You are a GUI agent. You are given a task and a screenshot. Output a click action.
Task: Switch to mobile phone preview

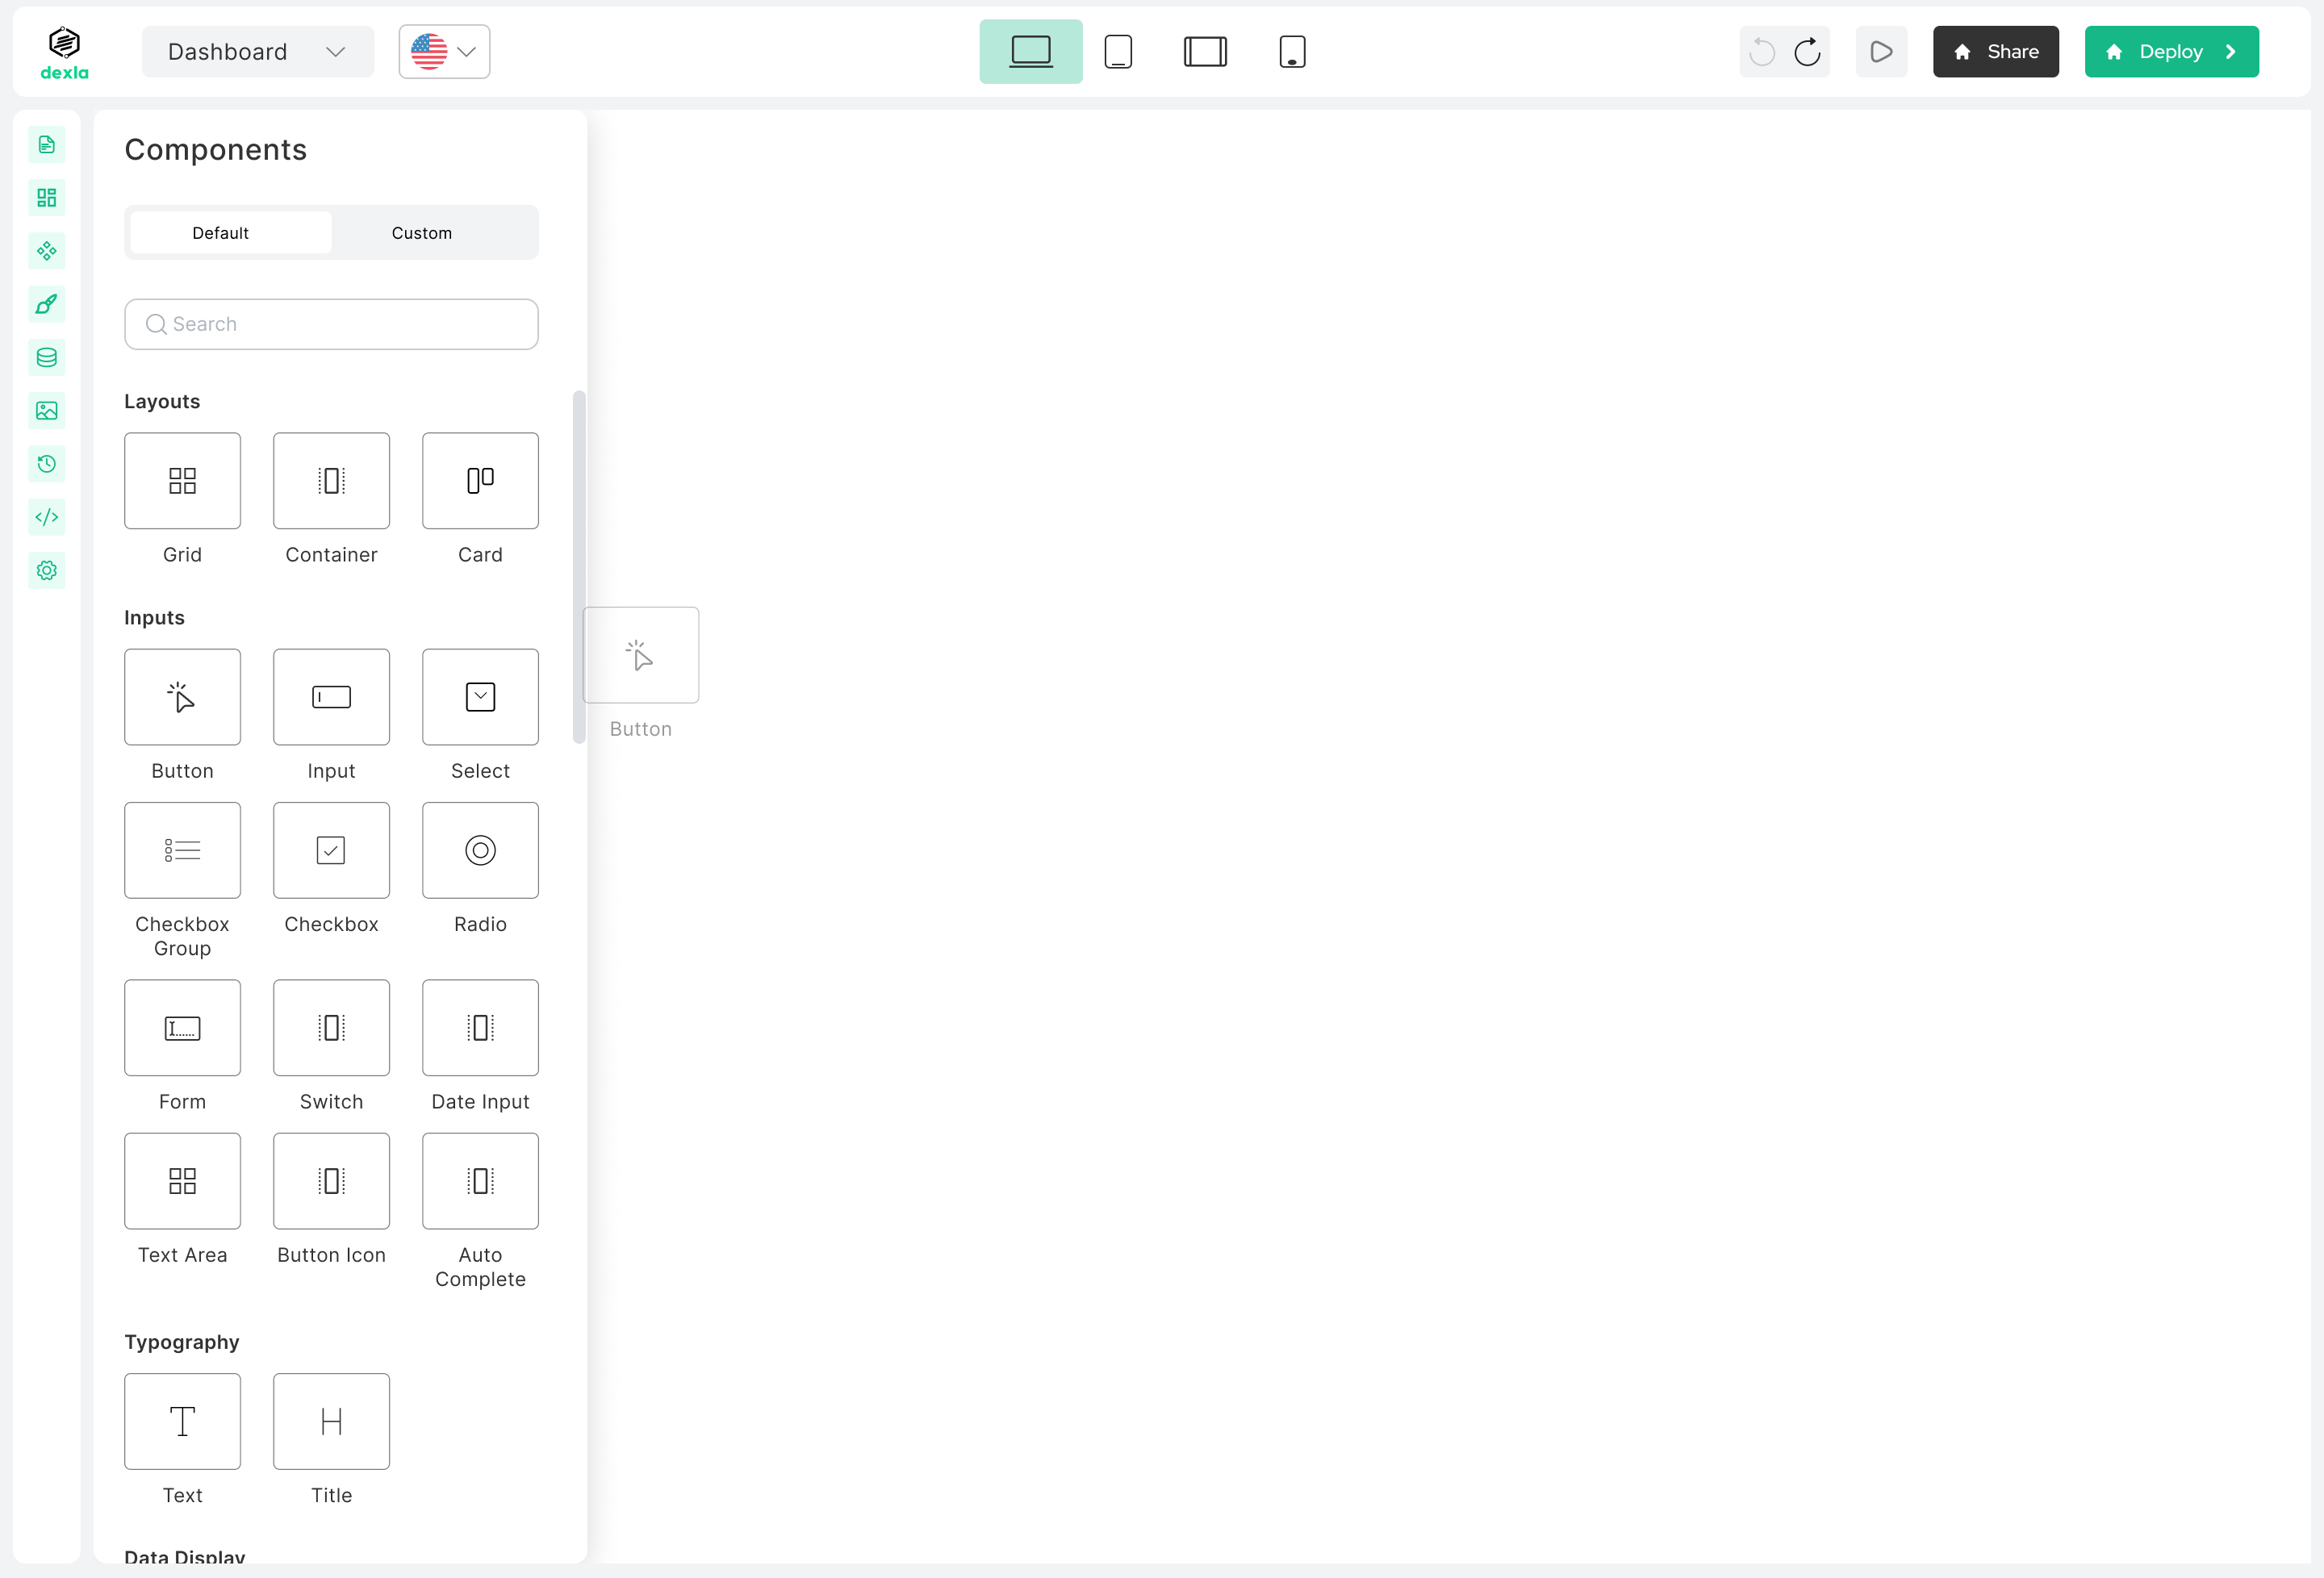pos(1292,52)
